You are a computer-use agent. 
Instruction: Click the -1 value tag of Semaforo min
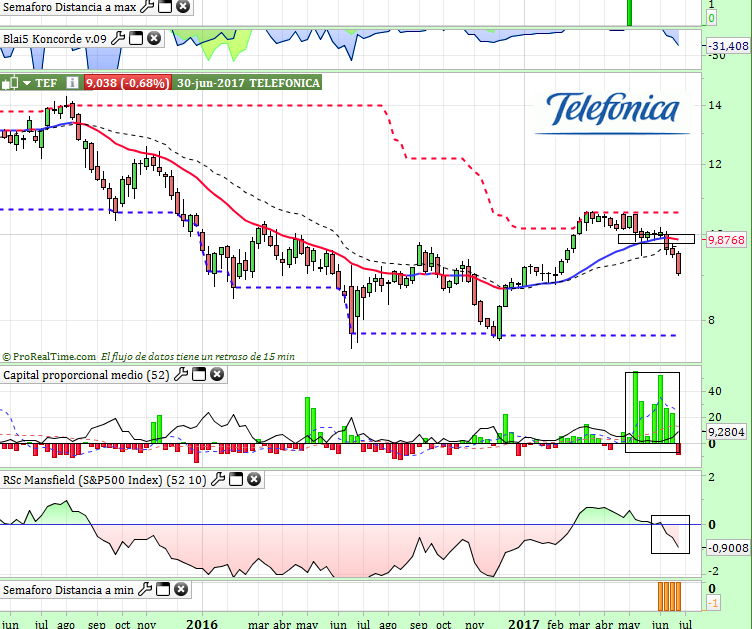(713, 603)
